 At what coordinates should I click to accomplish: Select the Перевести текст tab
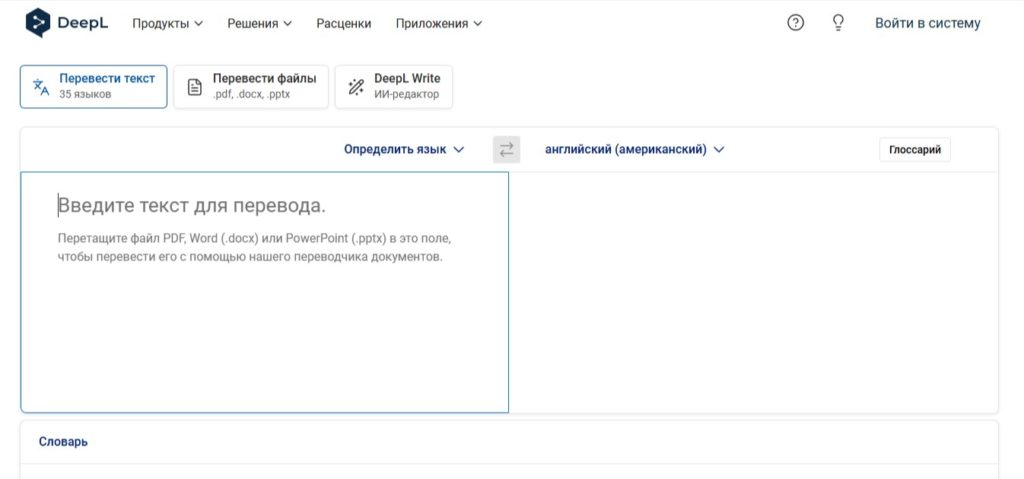click(93, 86)
